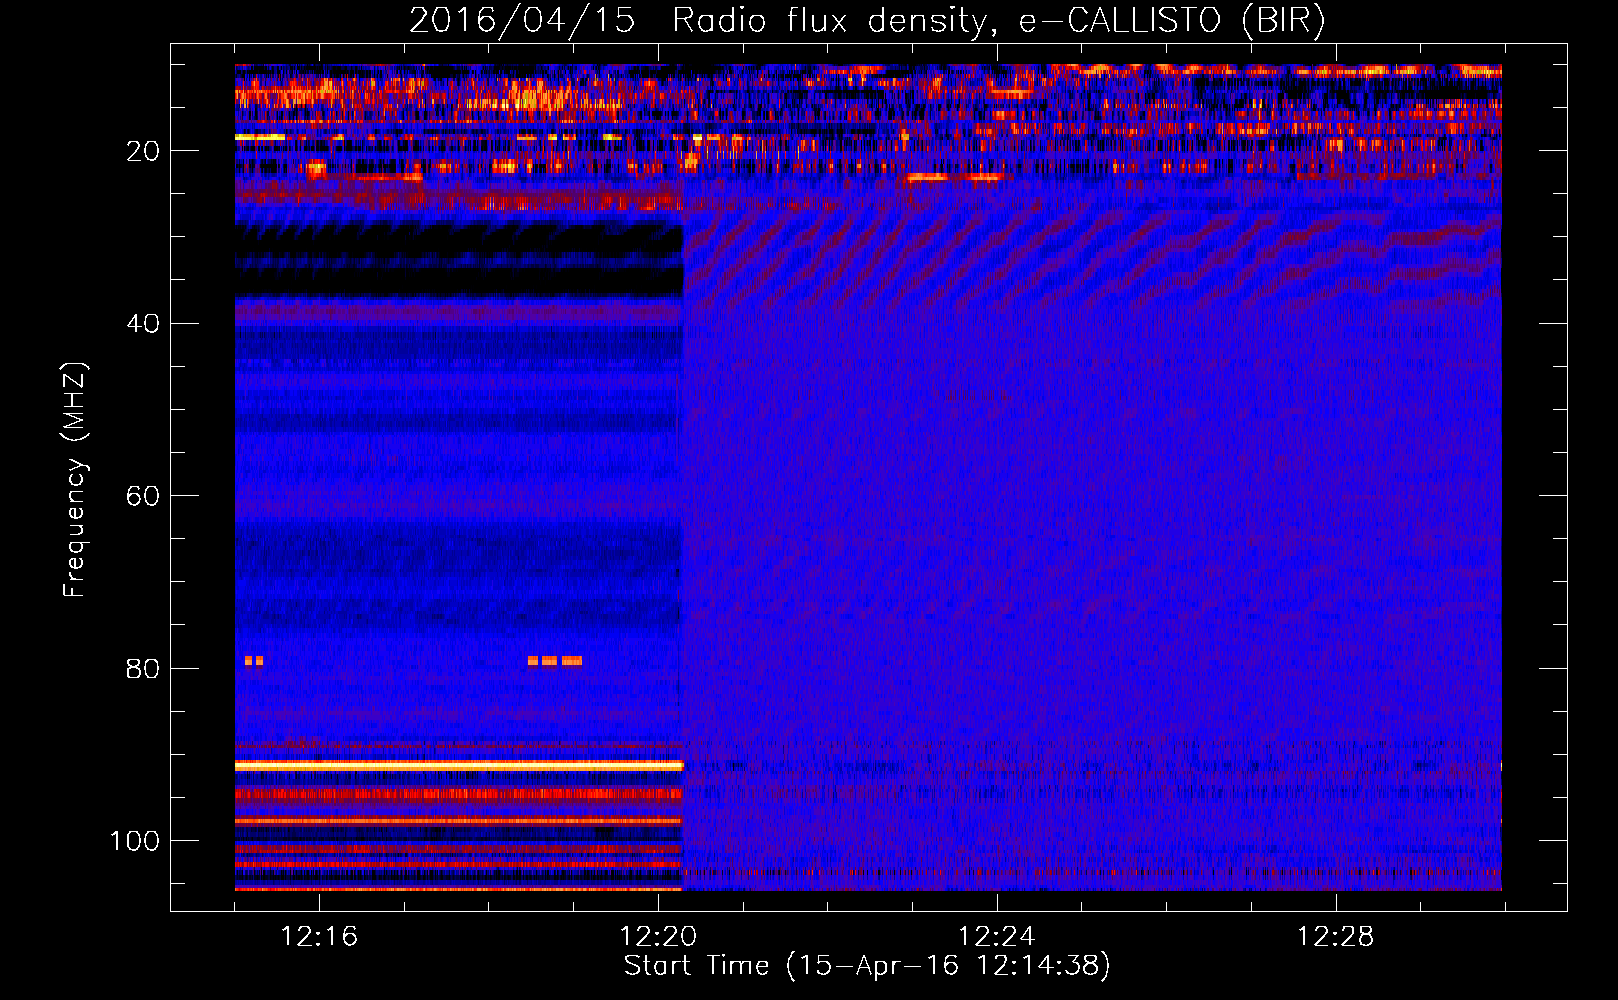Image resolution: width=1618 pixels, height=1000 pixels.
Task: Click the two orange spots near 80 MHz at 12:15
Action: 254,661
